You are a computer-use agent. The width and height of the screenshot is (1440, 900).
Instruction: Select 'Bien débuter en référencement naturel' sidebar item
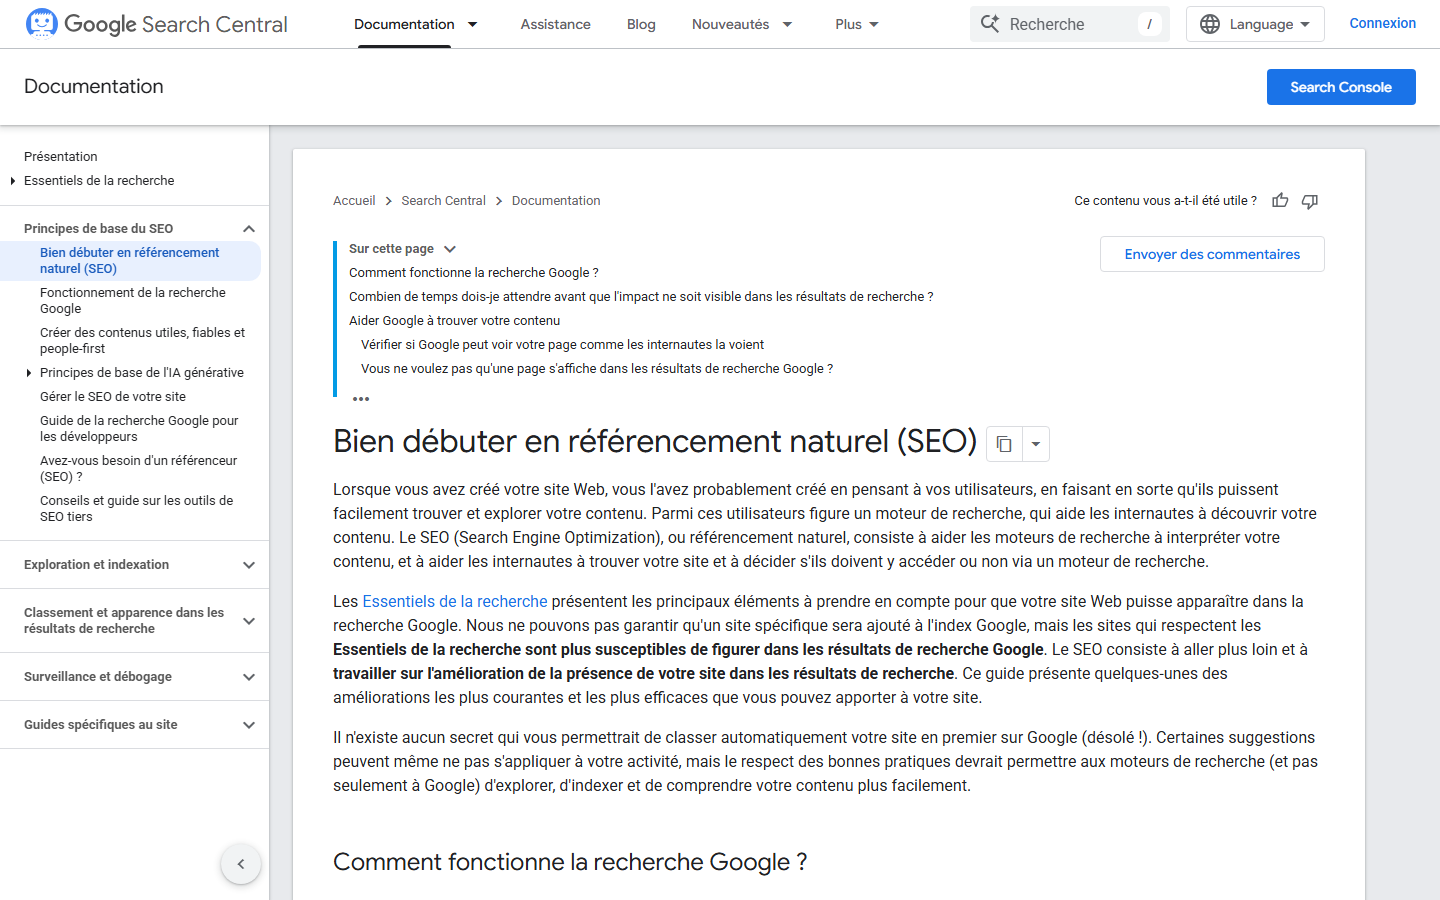point(130,261)
